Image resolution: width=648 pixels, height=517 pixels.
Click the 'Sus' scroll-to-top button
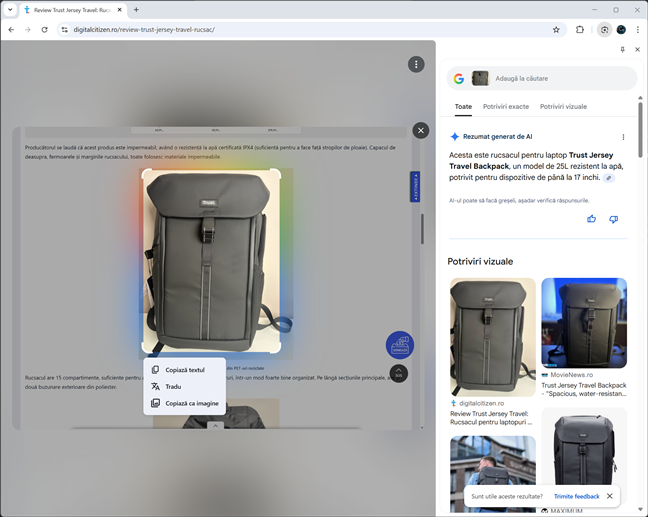point(398,374)
